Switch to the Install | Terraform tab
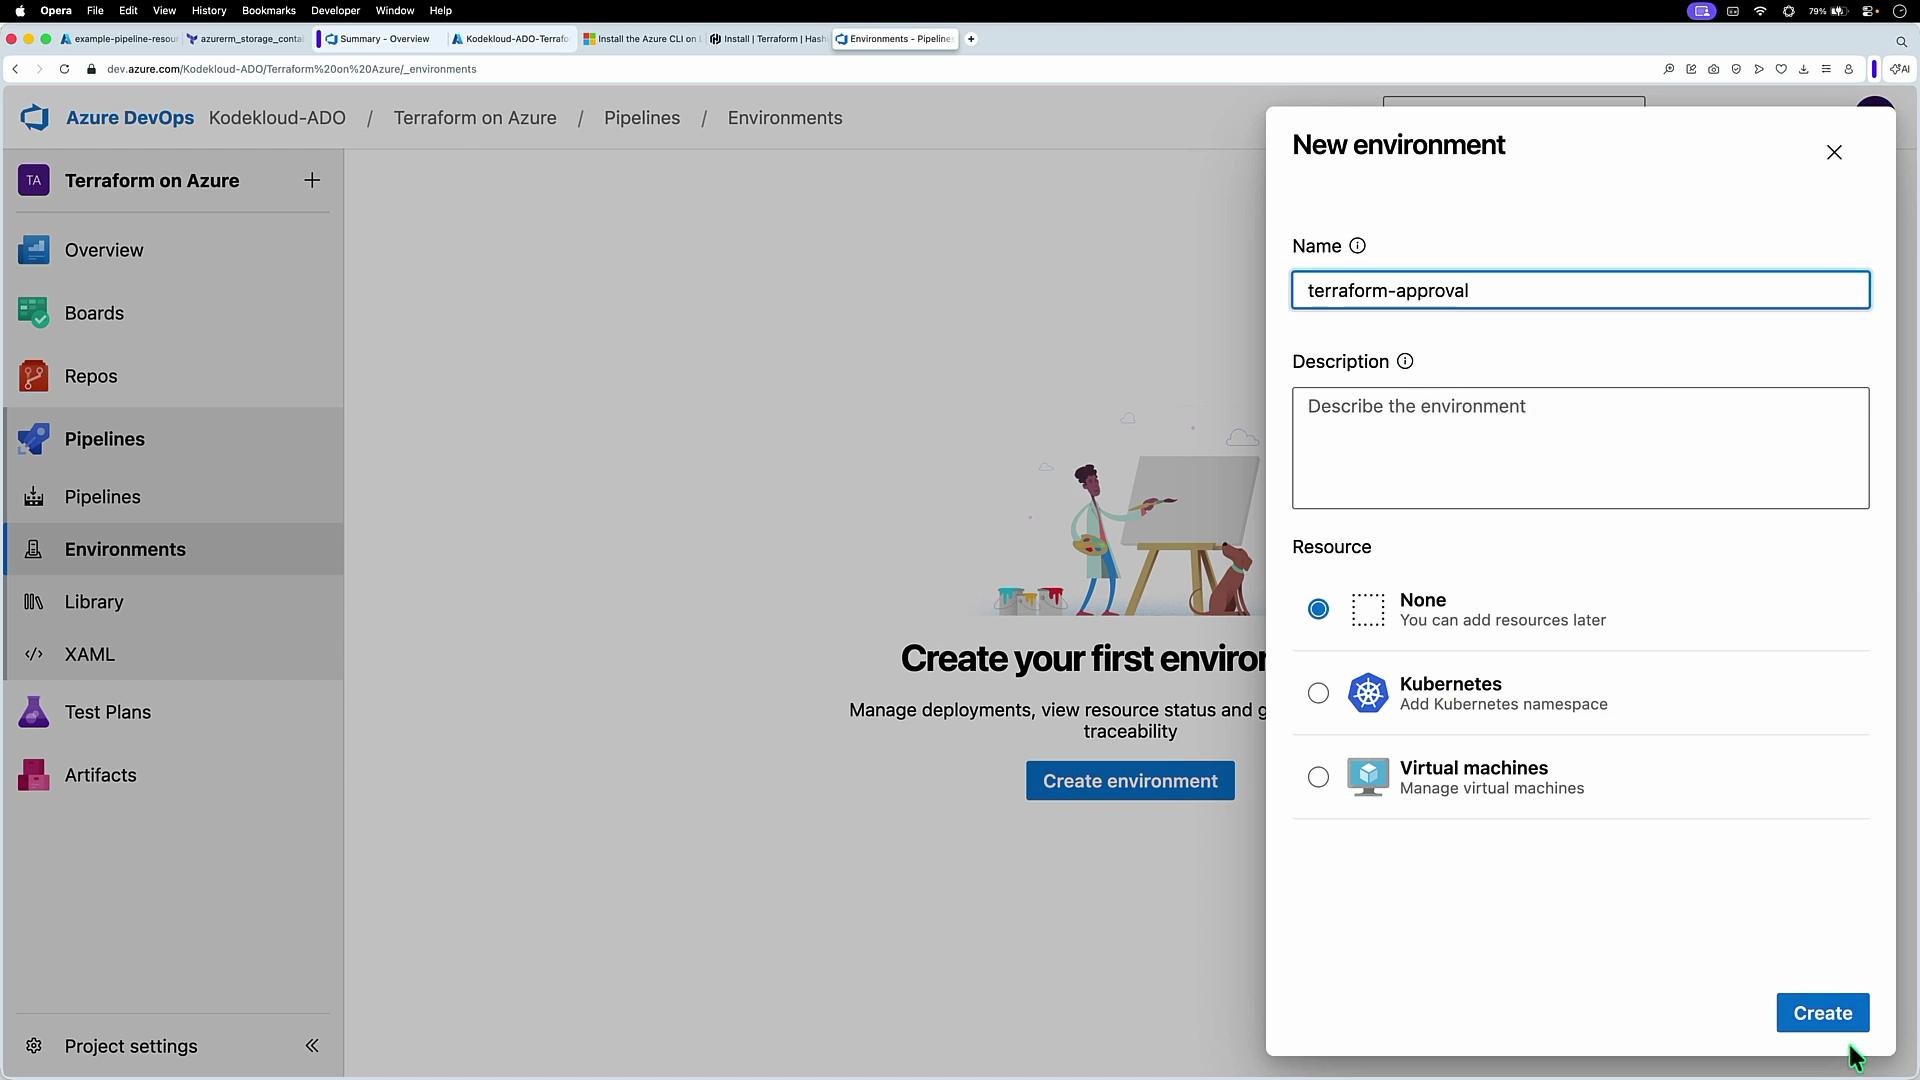 coord(767,39)
